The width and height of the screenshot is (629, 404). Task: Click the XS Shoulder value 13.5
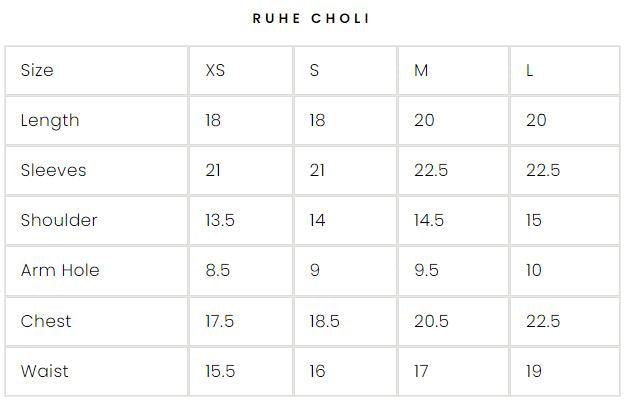coord(220,220)
